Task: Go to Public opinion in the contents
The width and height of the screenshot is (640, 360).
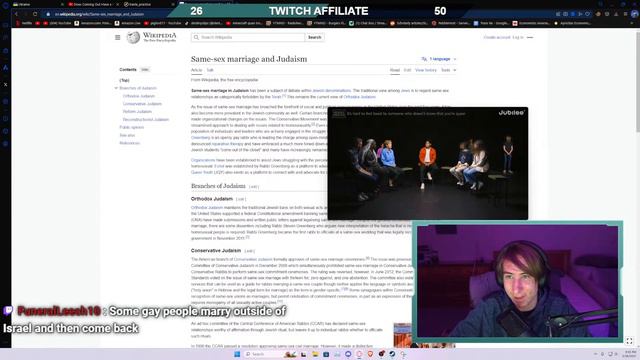Action: (x=131, y=127)
